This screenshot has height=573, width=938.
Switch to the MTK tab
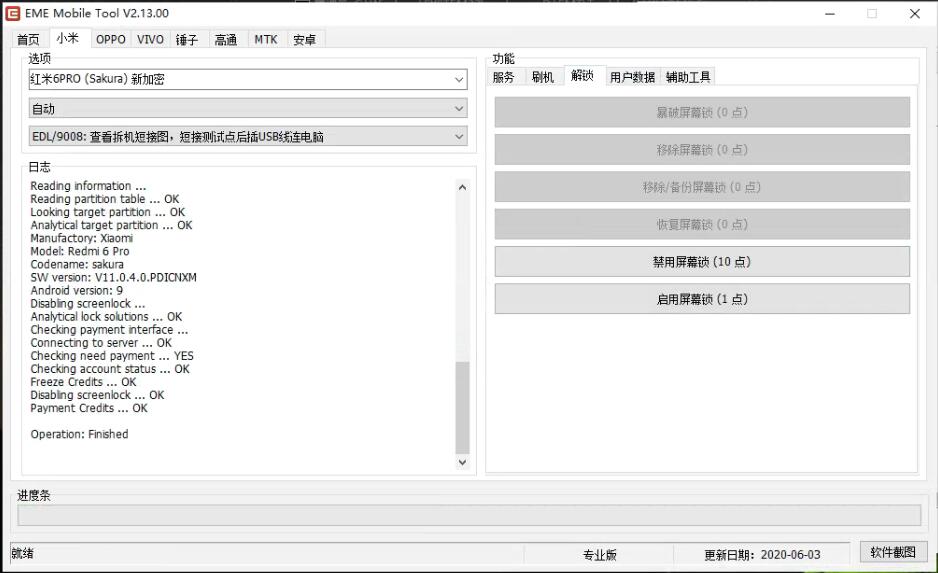pyautogui.click(x=266, y=39)
